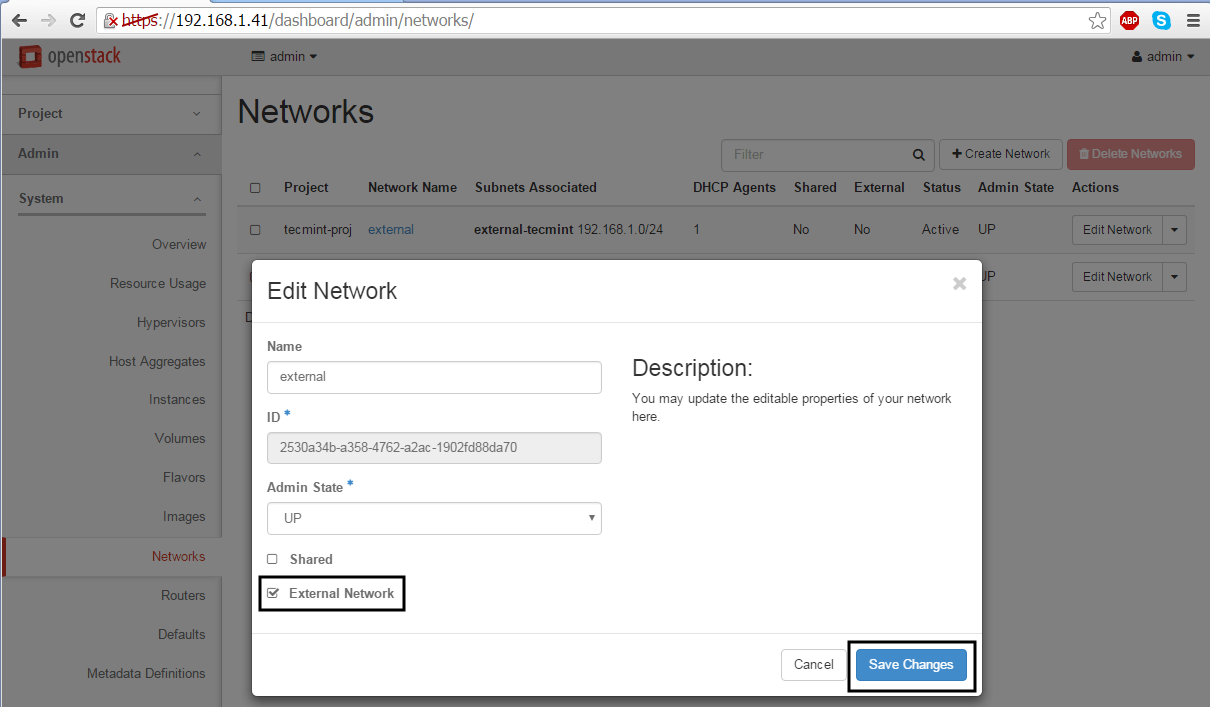
Task: Open the Skype extension icon
Action: (x=1161, y=20)
